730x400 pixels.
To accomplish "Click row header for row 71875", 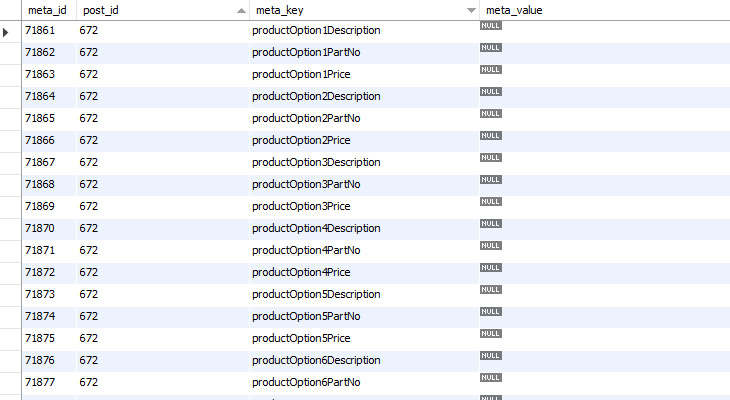I will pyautogui.click(x=10, y=339).
